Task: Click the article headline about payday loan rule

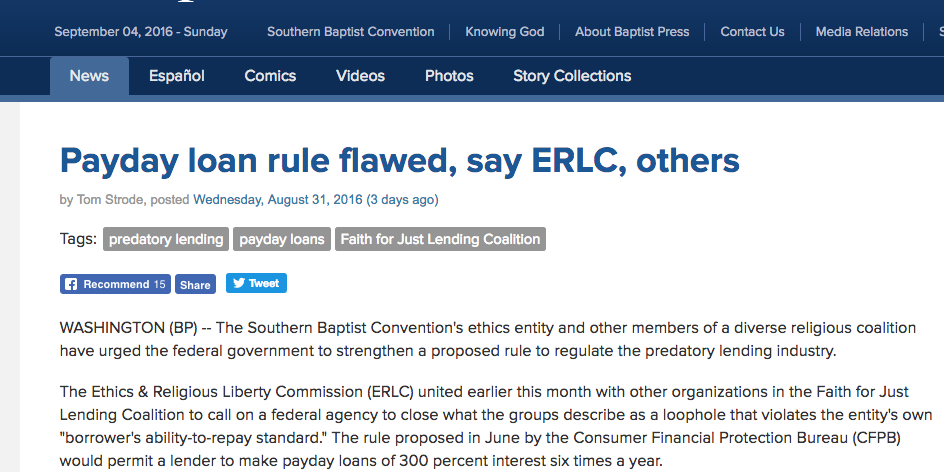Action: 399,160
